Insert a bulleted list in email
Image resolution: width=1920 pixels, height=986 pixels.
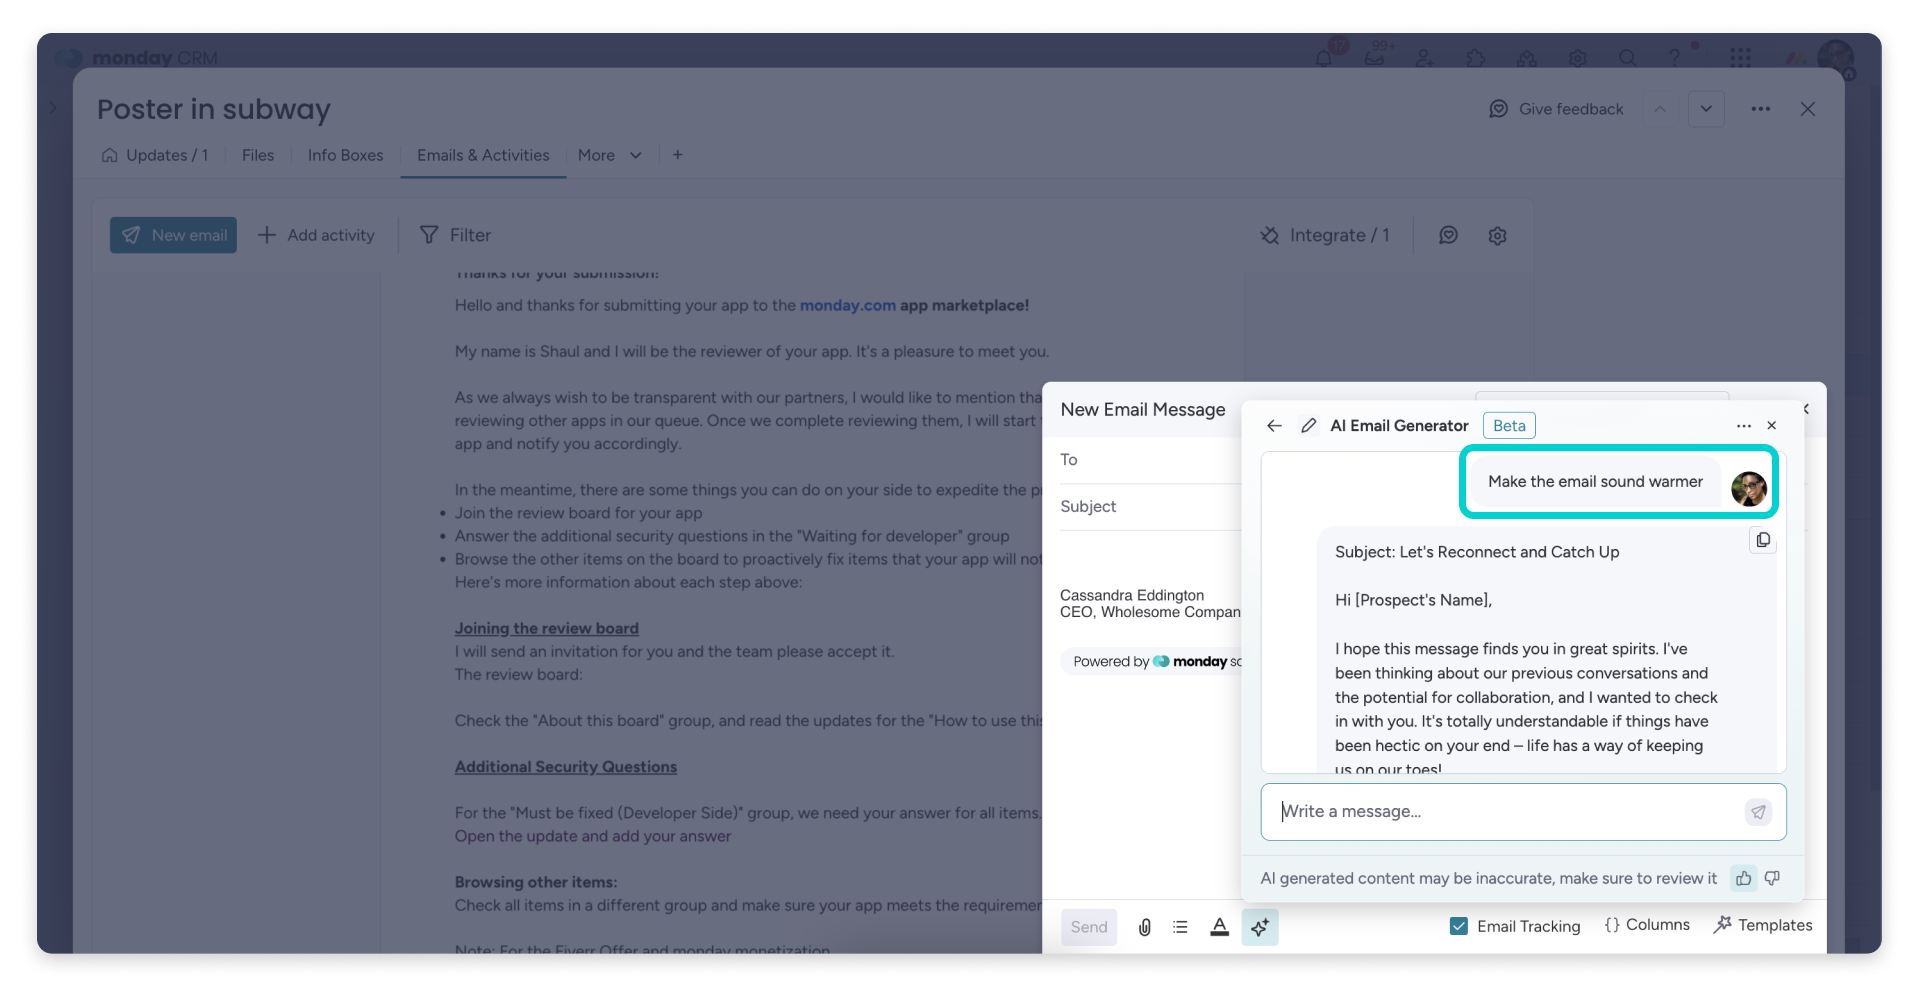coord(1181,927)
